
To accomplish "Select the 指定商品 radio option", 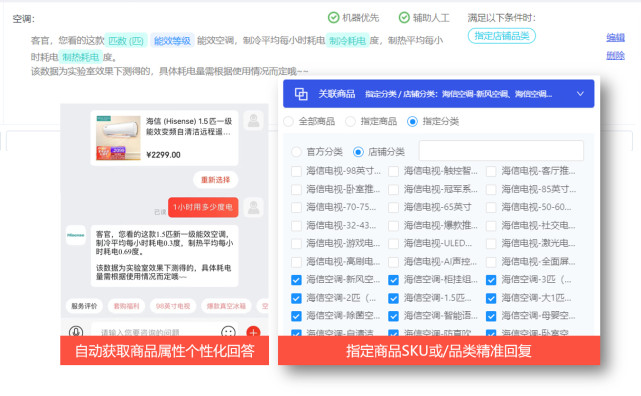I will click(350, 121).
